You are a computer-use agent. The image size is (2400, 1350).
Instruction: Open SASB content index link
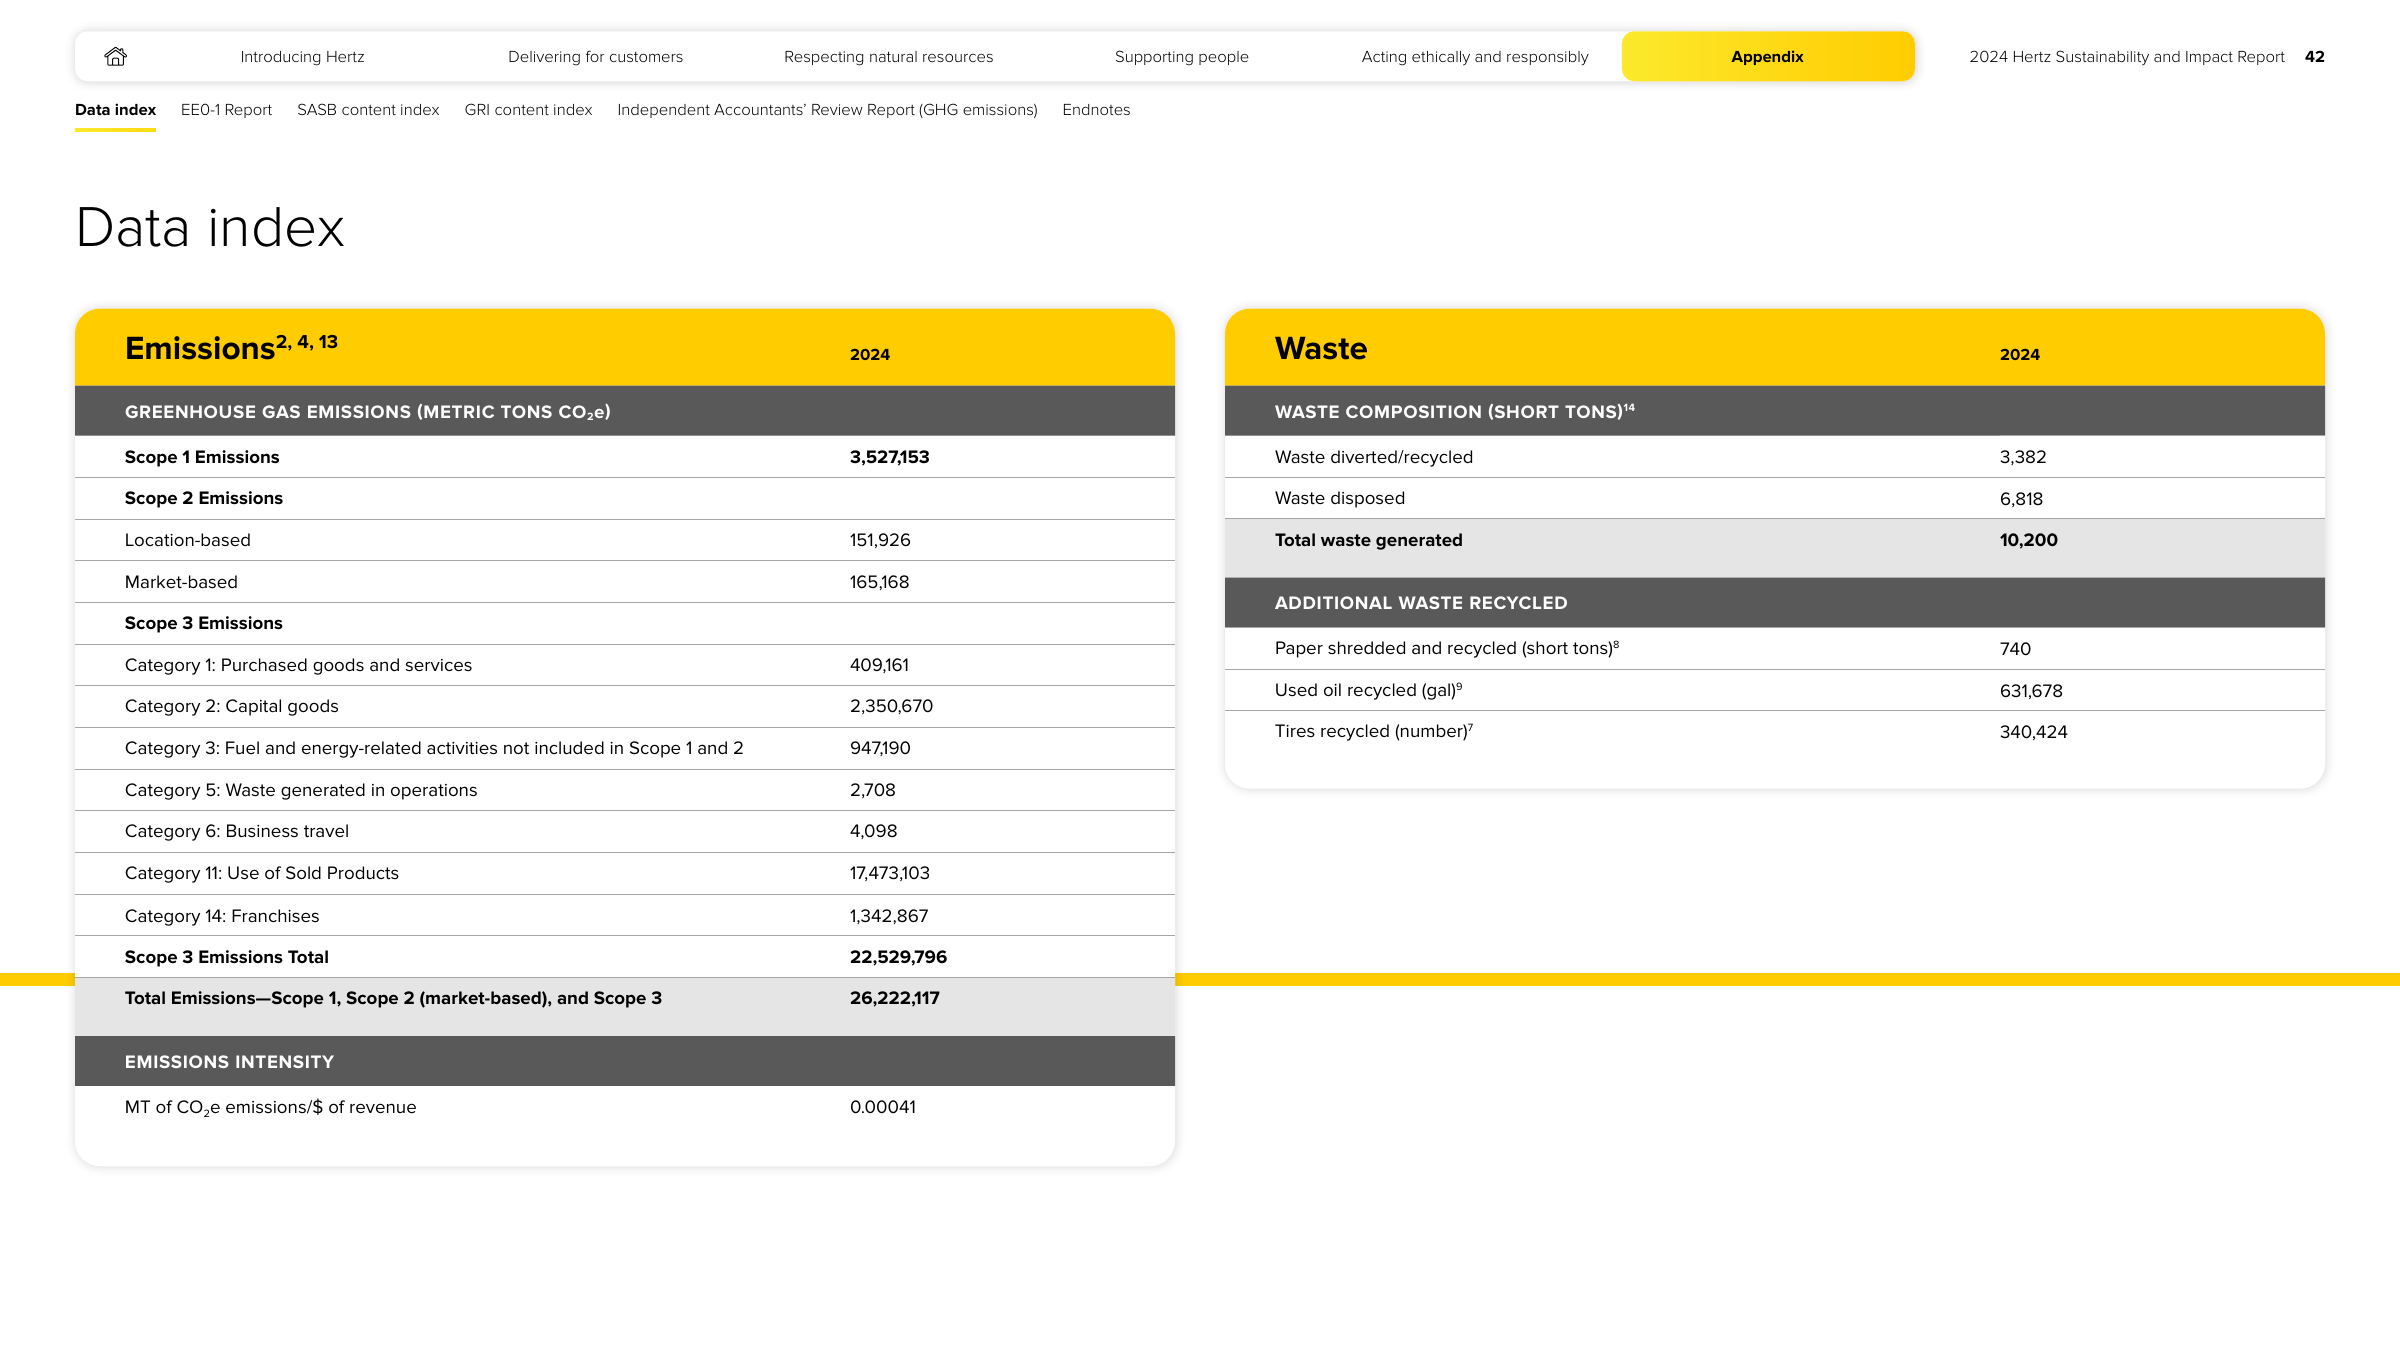[368, 110]
